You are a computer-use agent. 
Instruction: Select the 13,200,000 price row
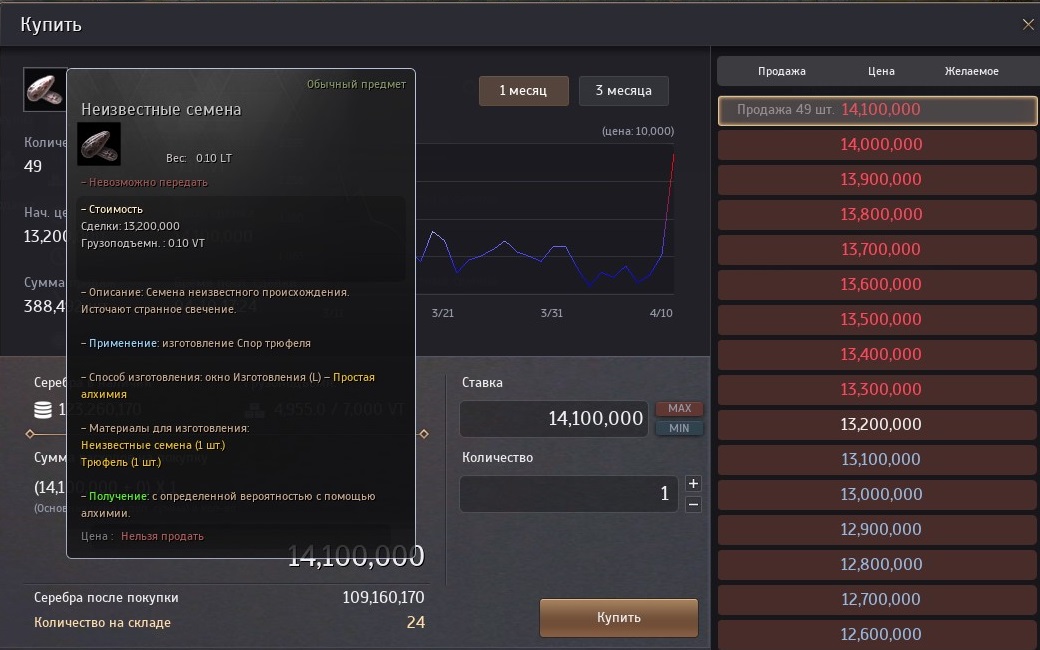point(877,424)
